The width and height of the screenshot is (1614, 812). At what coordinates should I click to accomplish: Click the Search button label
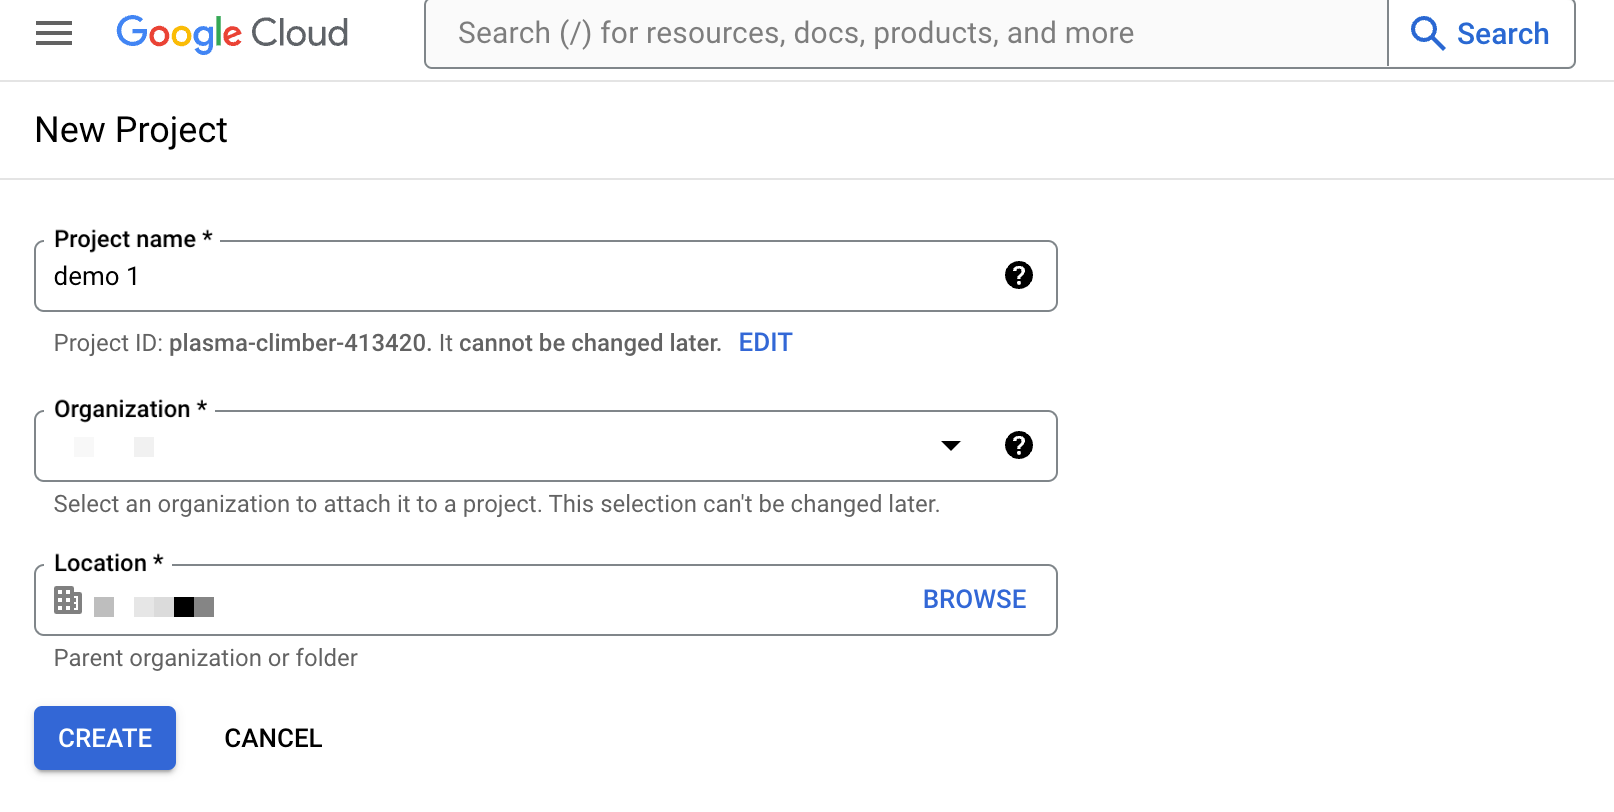click(x=1502, y=34)
